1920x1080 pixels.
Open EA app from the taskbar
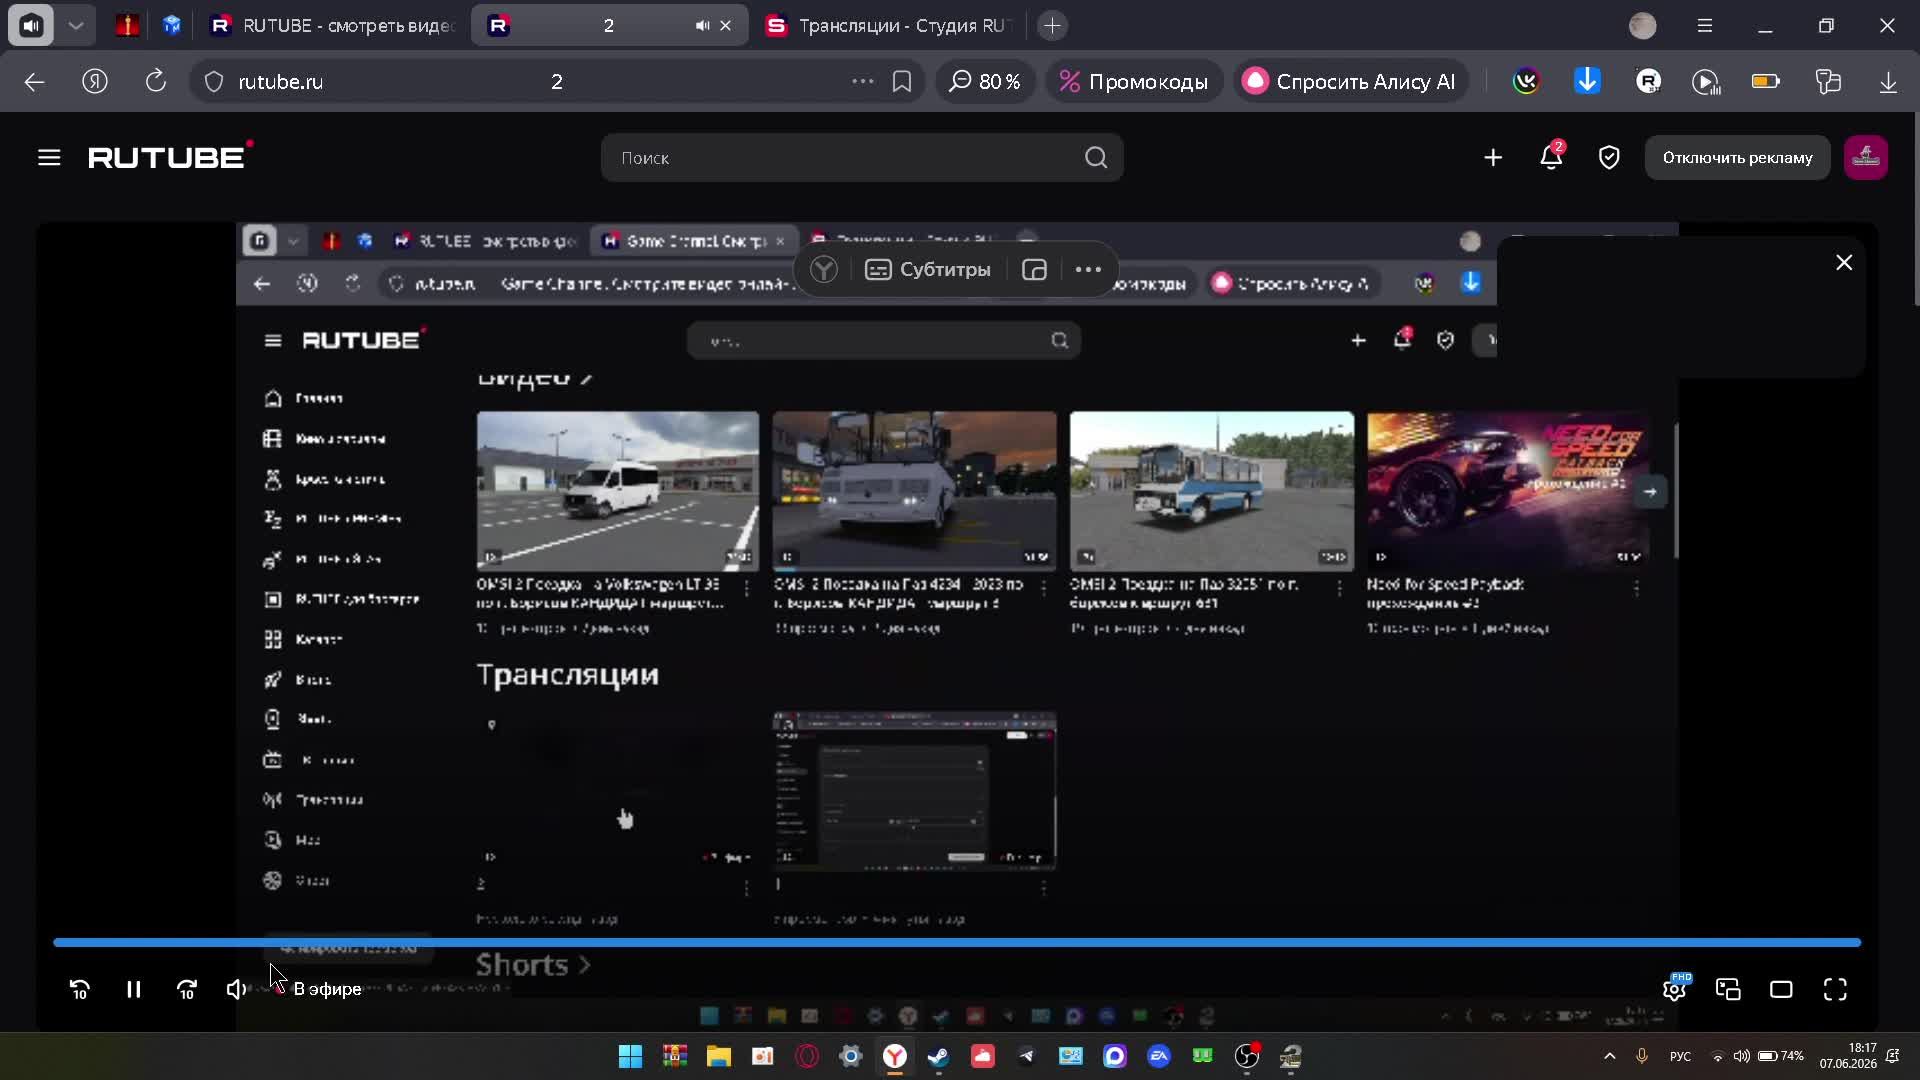pyautogui.click(x=1159, y=1056)
